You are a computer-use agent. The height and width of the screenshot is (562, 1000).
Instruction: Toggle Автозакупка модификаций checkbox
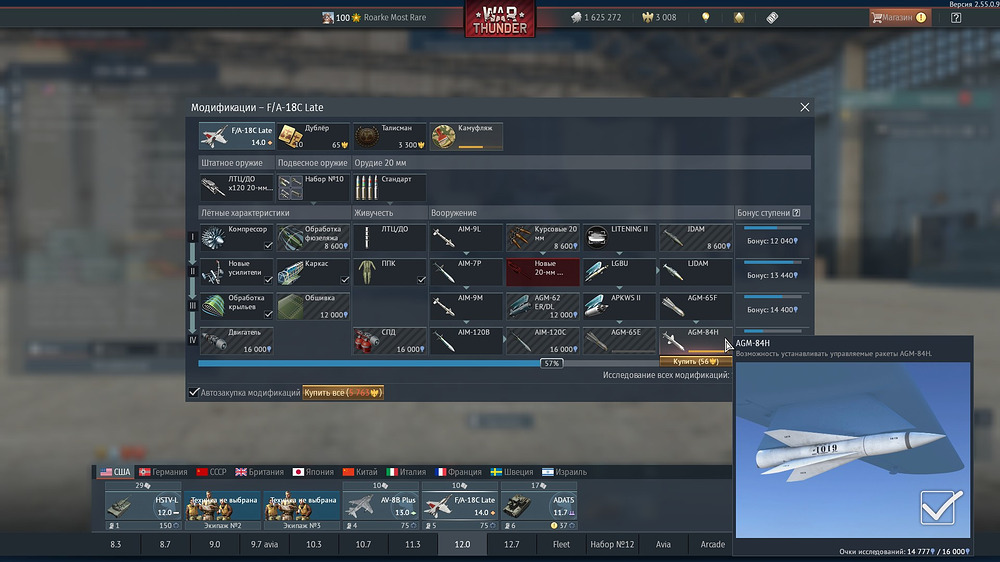pyautogui.click(x=195, y=393)
